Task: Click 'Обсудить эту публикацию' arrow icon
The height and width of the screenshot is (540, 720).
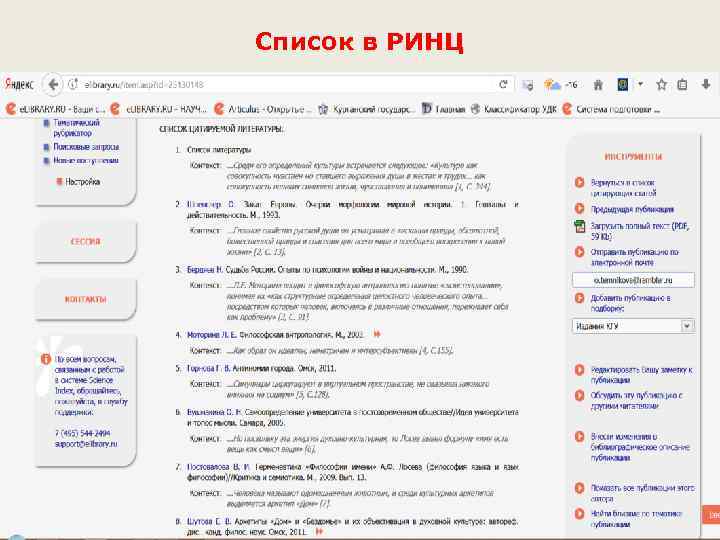Action: [x=579, y=395]
